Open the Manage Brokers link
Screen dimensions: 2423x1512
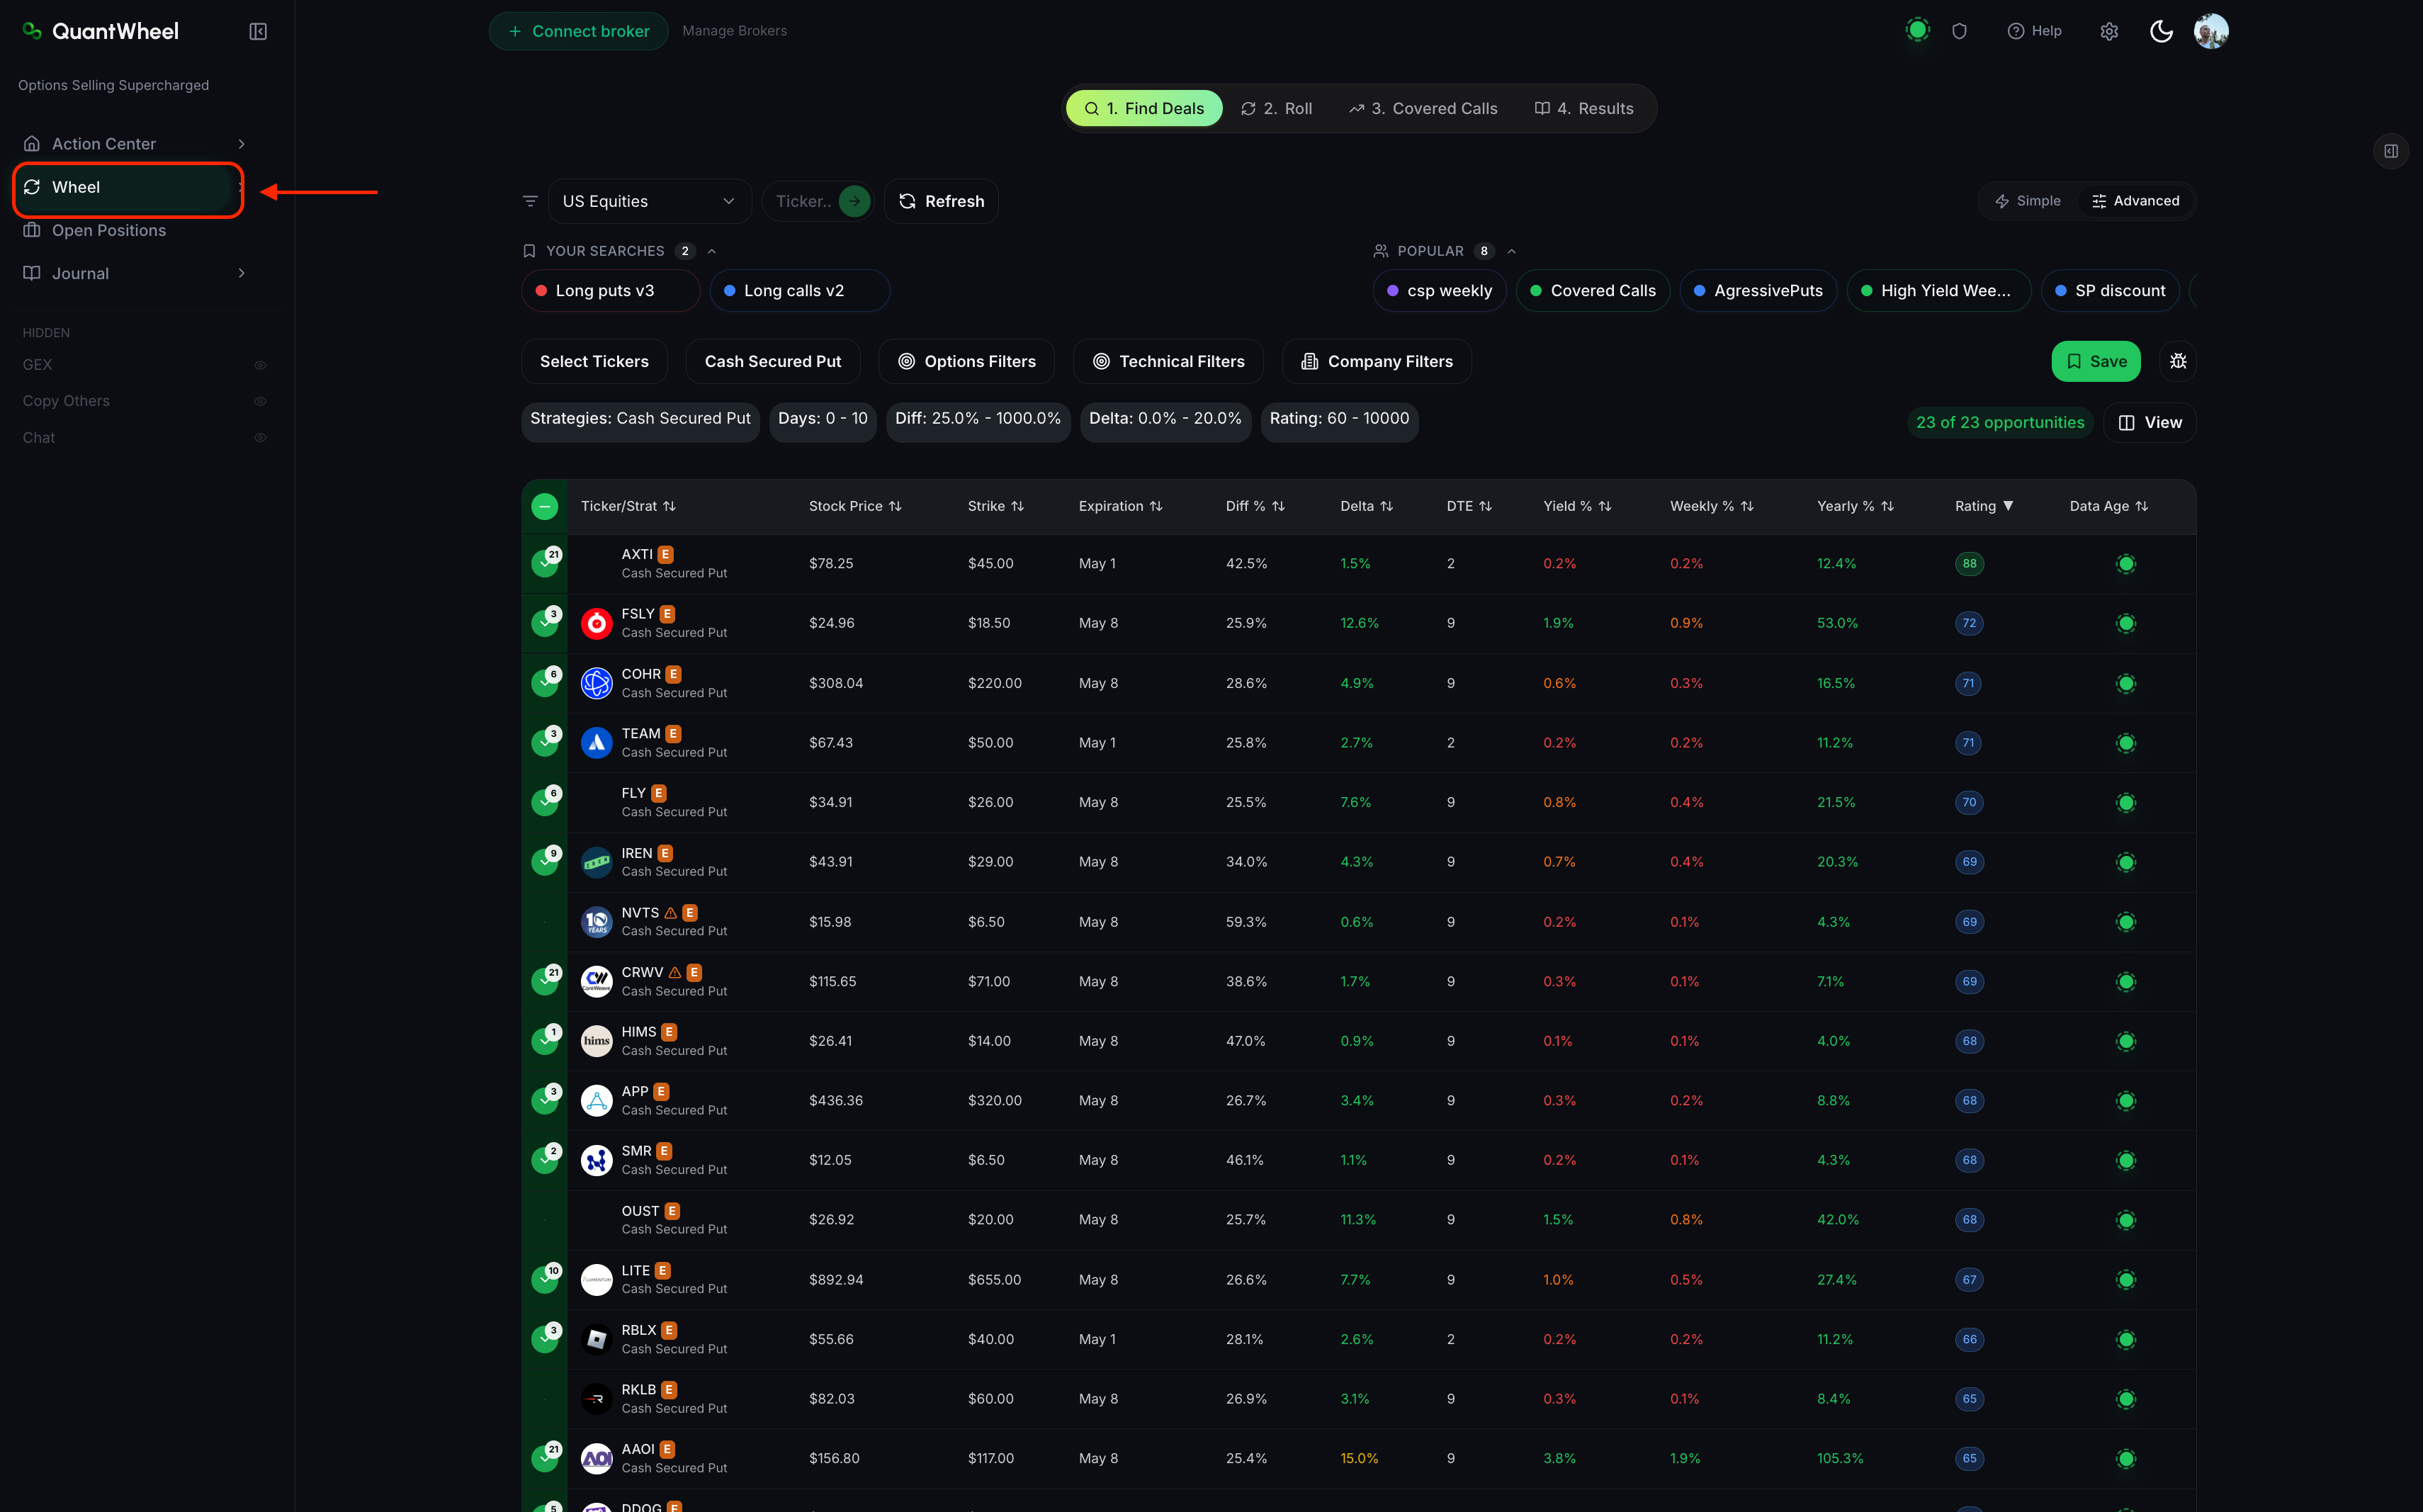[x=734, y=31]
